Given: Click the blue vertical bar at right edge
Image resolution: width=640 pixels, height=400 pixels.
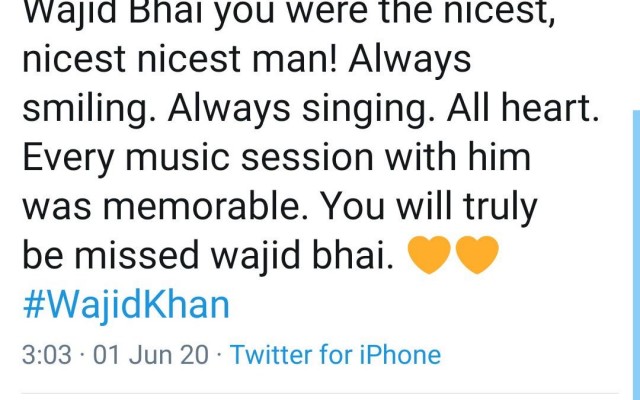Looking at the screenshot, I should pos(636,255).
